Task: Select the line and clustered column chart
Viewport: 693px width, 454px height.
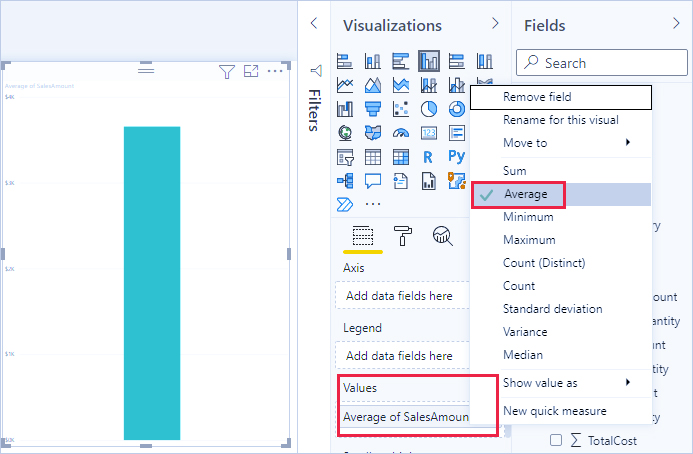Action: [x=457, y=85]
